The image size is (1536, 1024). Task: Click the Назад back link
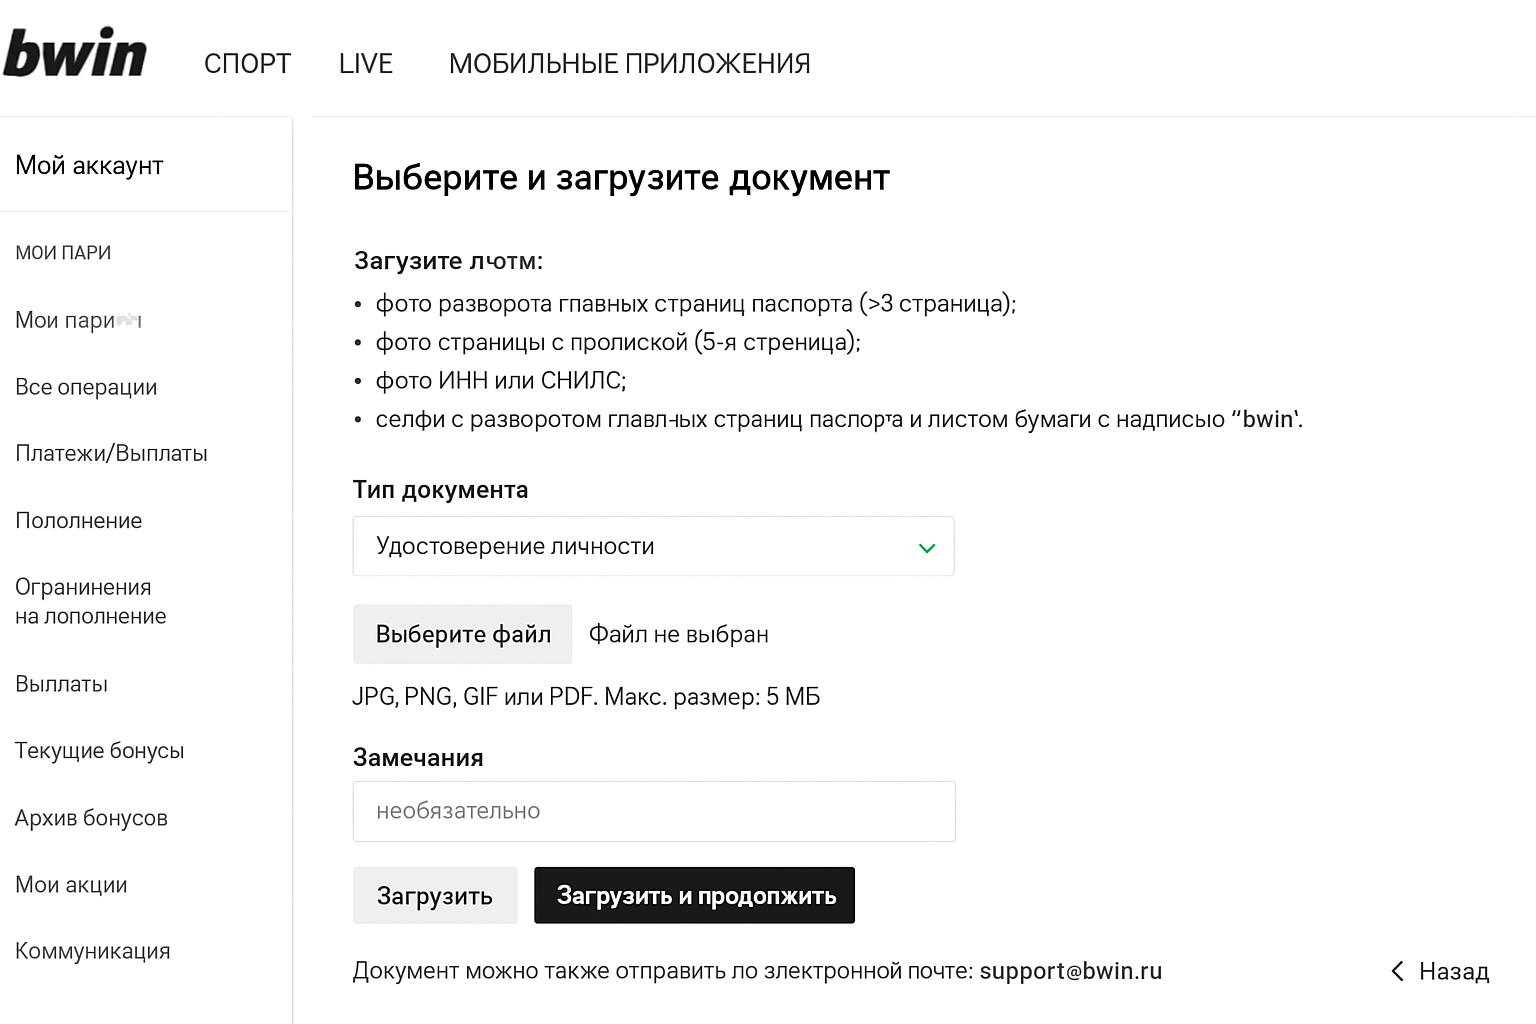(1453, 971)
